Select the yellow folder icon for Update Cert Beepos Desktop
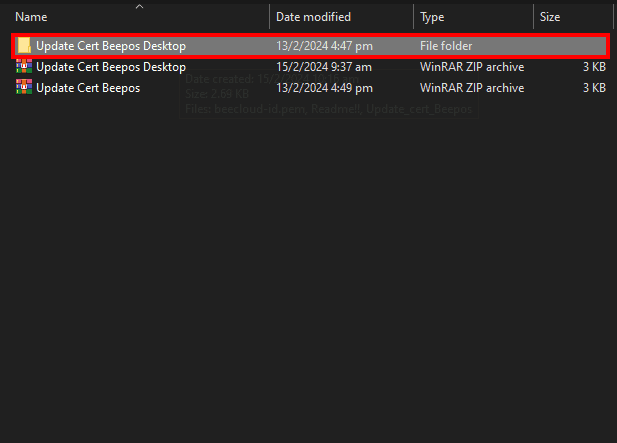This screenshot has width=617, height=443. coord(24,46)
